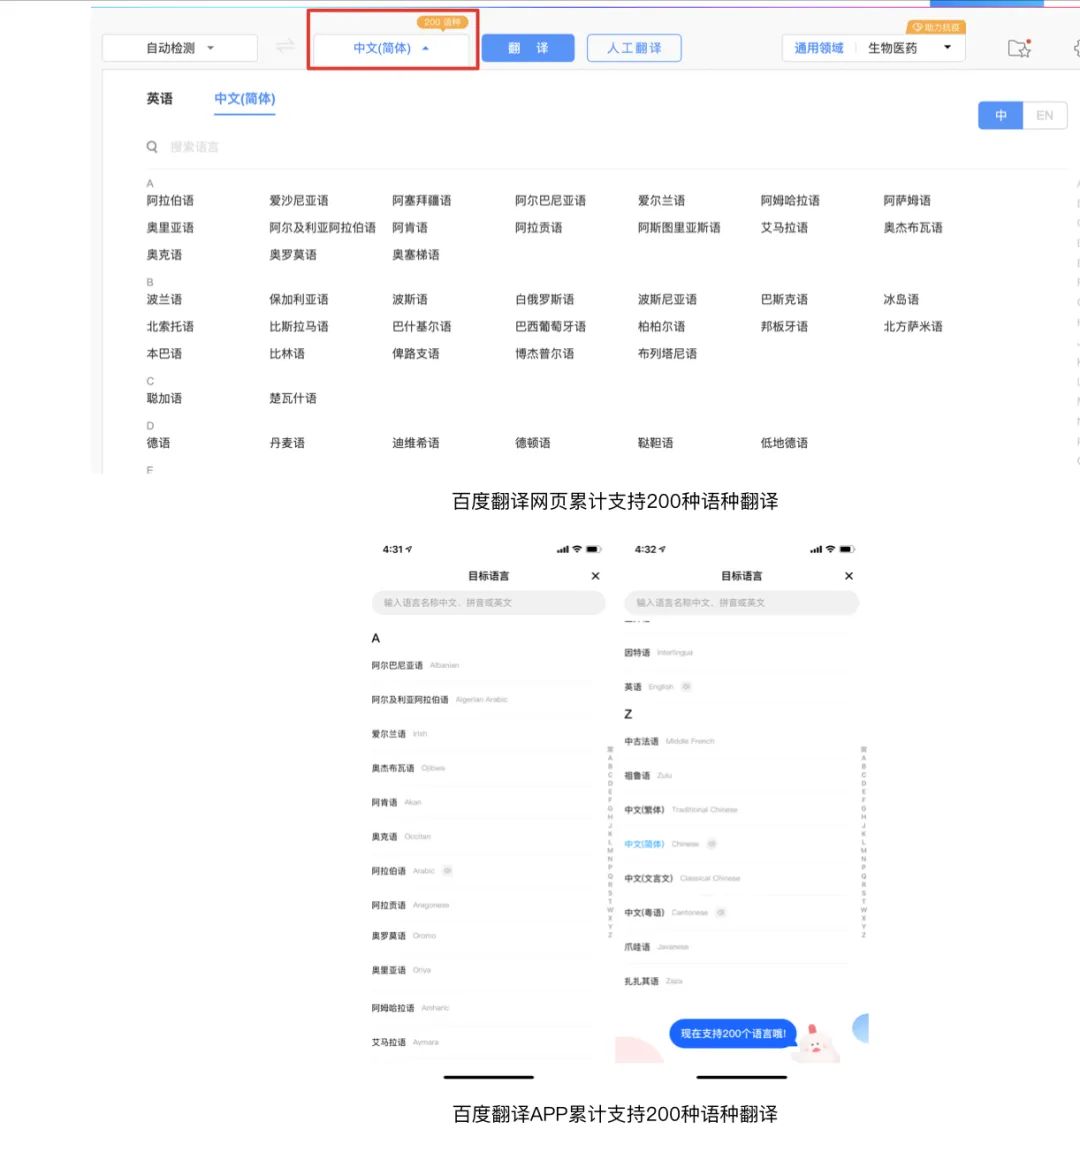Select the 英语 tab
This screenshot has height=1175, width=1080.
coord(160,98)
